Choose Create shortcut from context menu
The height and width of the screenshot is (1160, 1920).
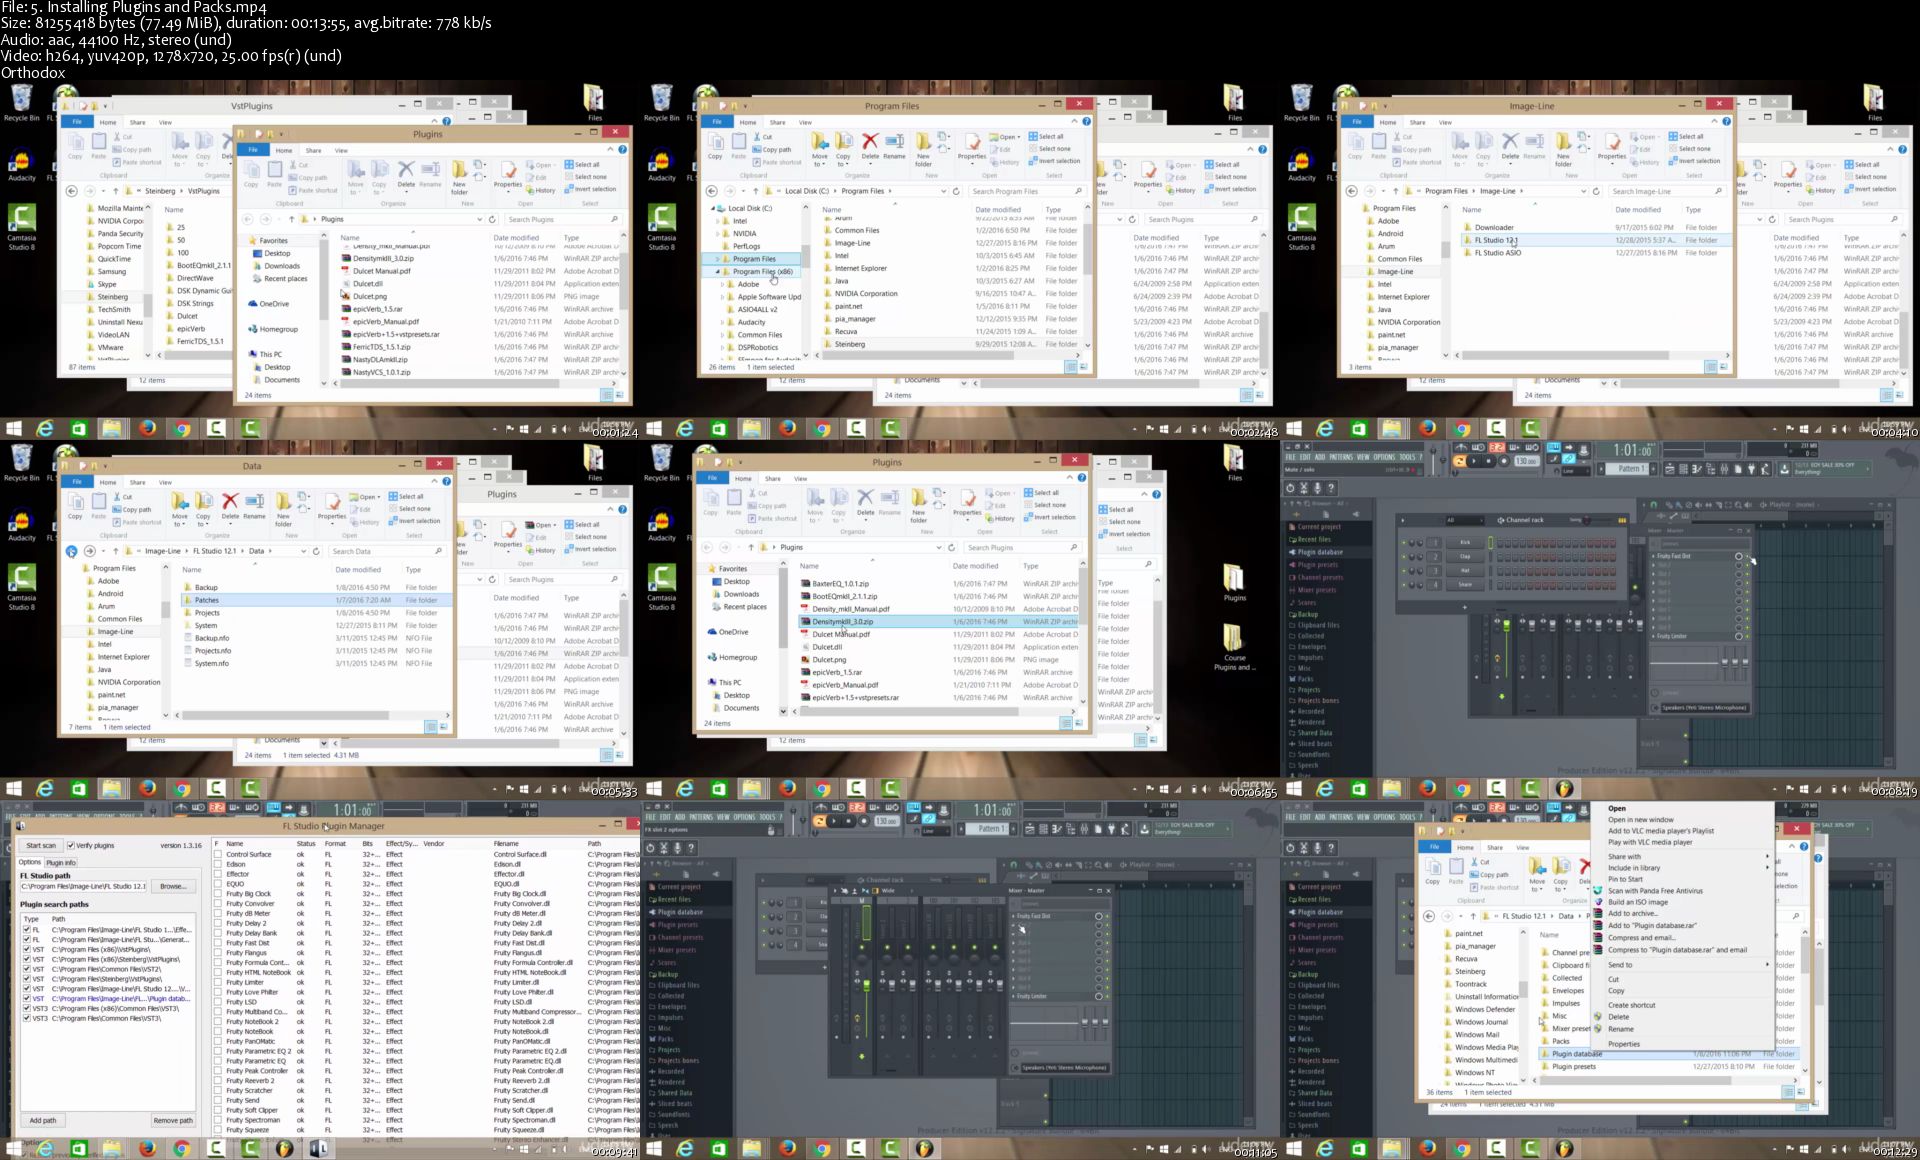(x=1632, y=1005)
